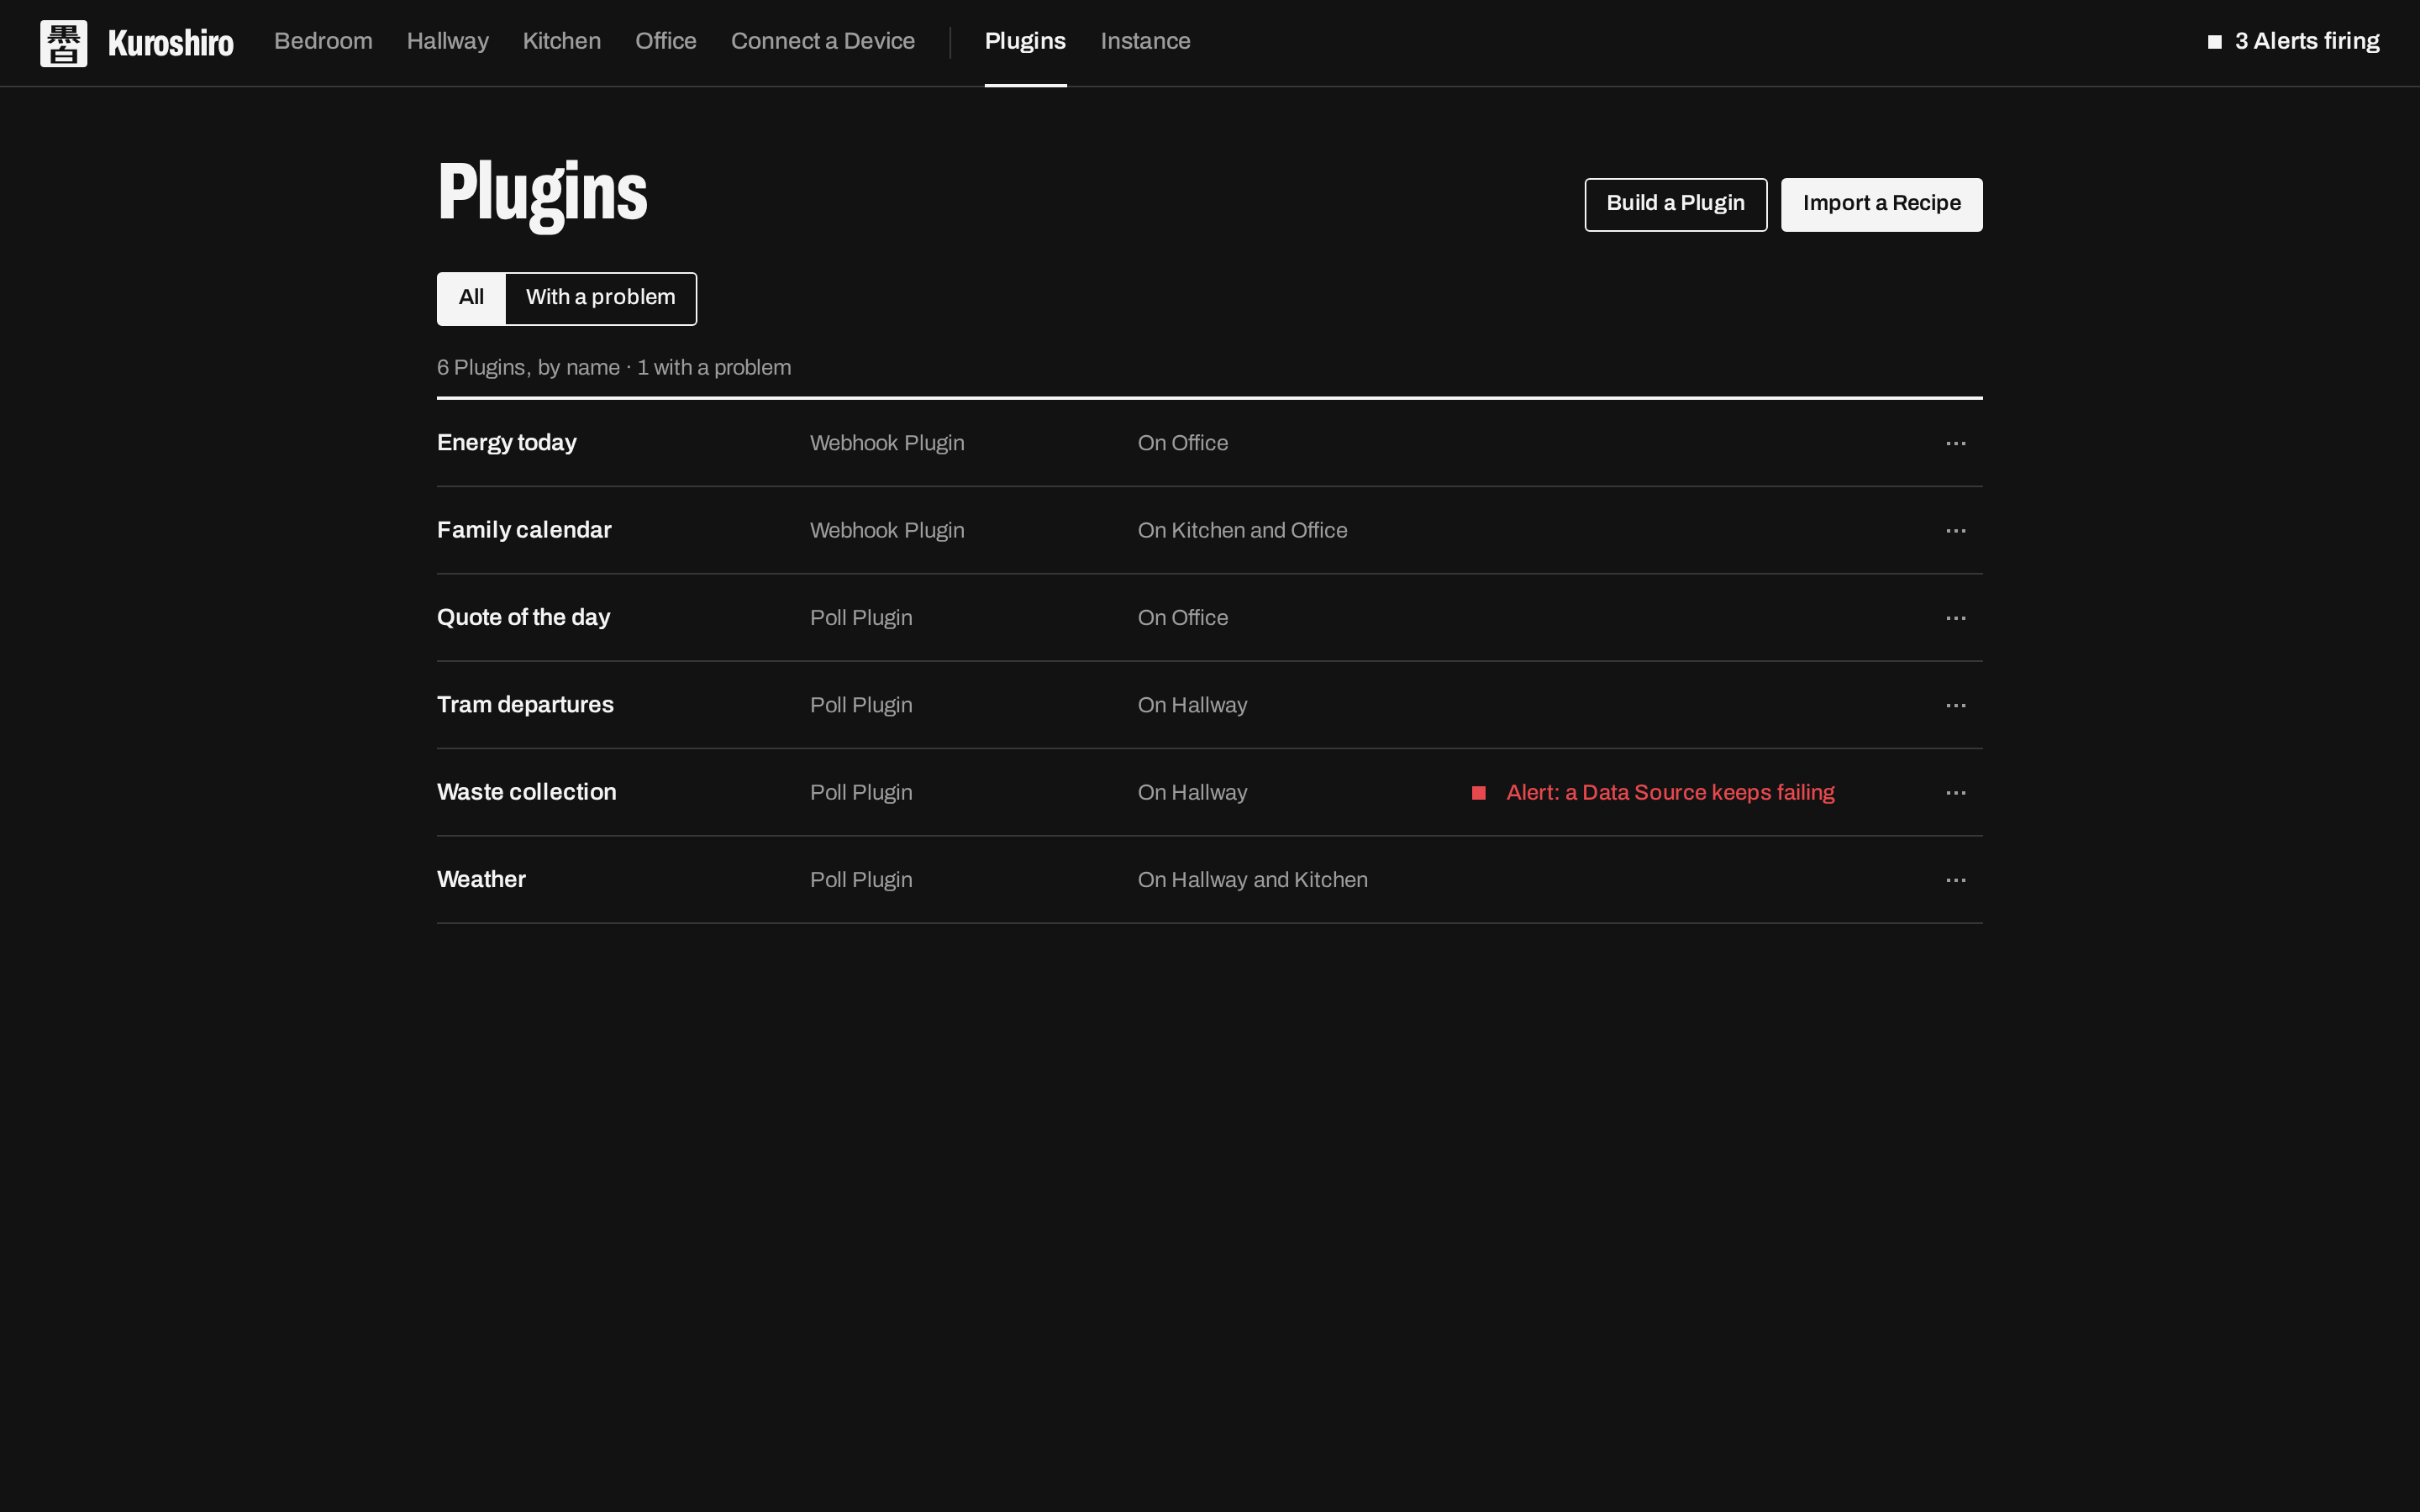Open more options for Quote of the day
2420x1512 pixels.
pyautogui.click(x=1955, y=618)
